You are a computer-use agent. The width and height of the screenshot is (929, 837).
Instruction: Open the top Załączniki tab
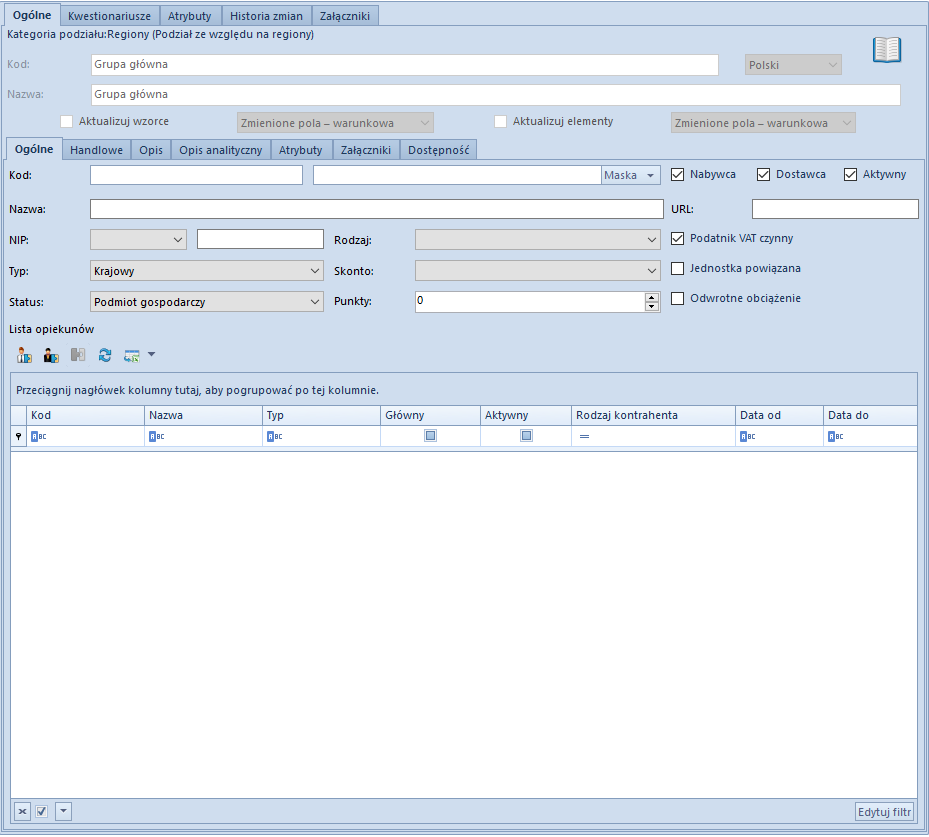[345, 16]
